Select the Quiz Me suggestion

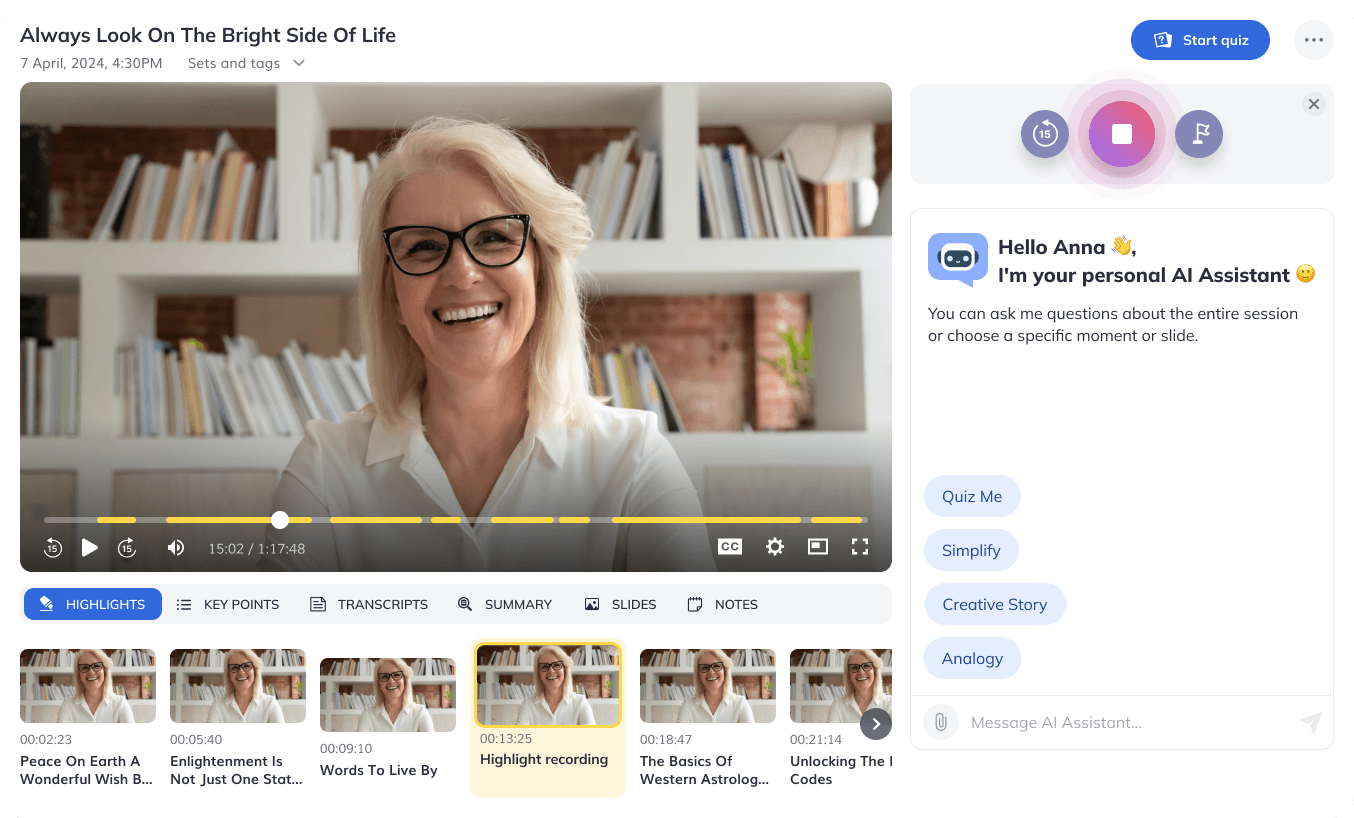(972, 497)
